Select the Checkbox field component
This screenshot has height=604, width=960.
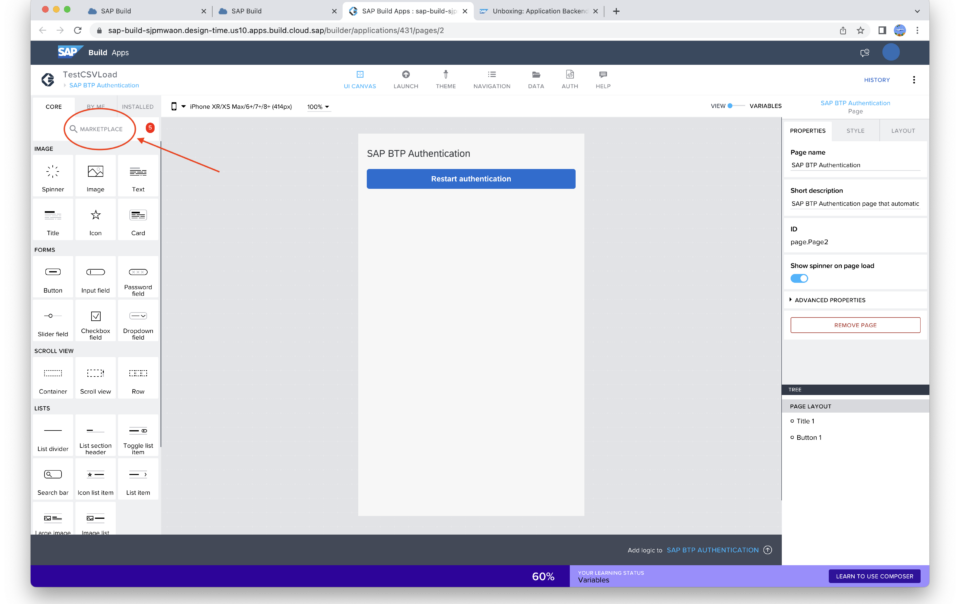[96, 321]
